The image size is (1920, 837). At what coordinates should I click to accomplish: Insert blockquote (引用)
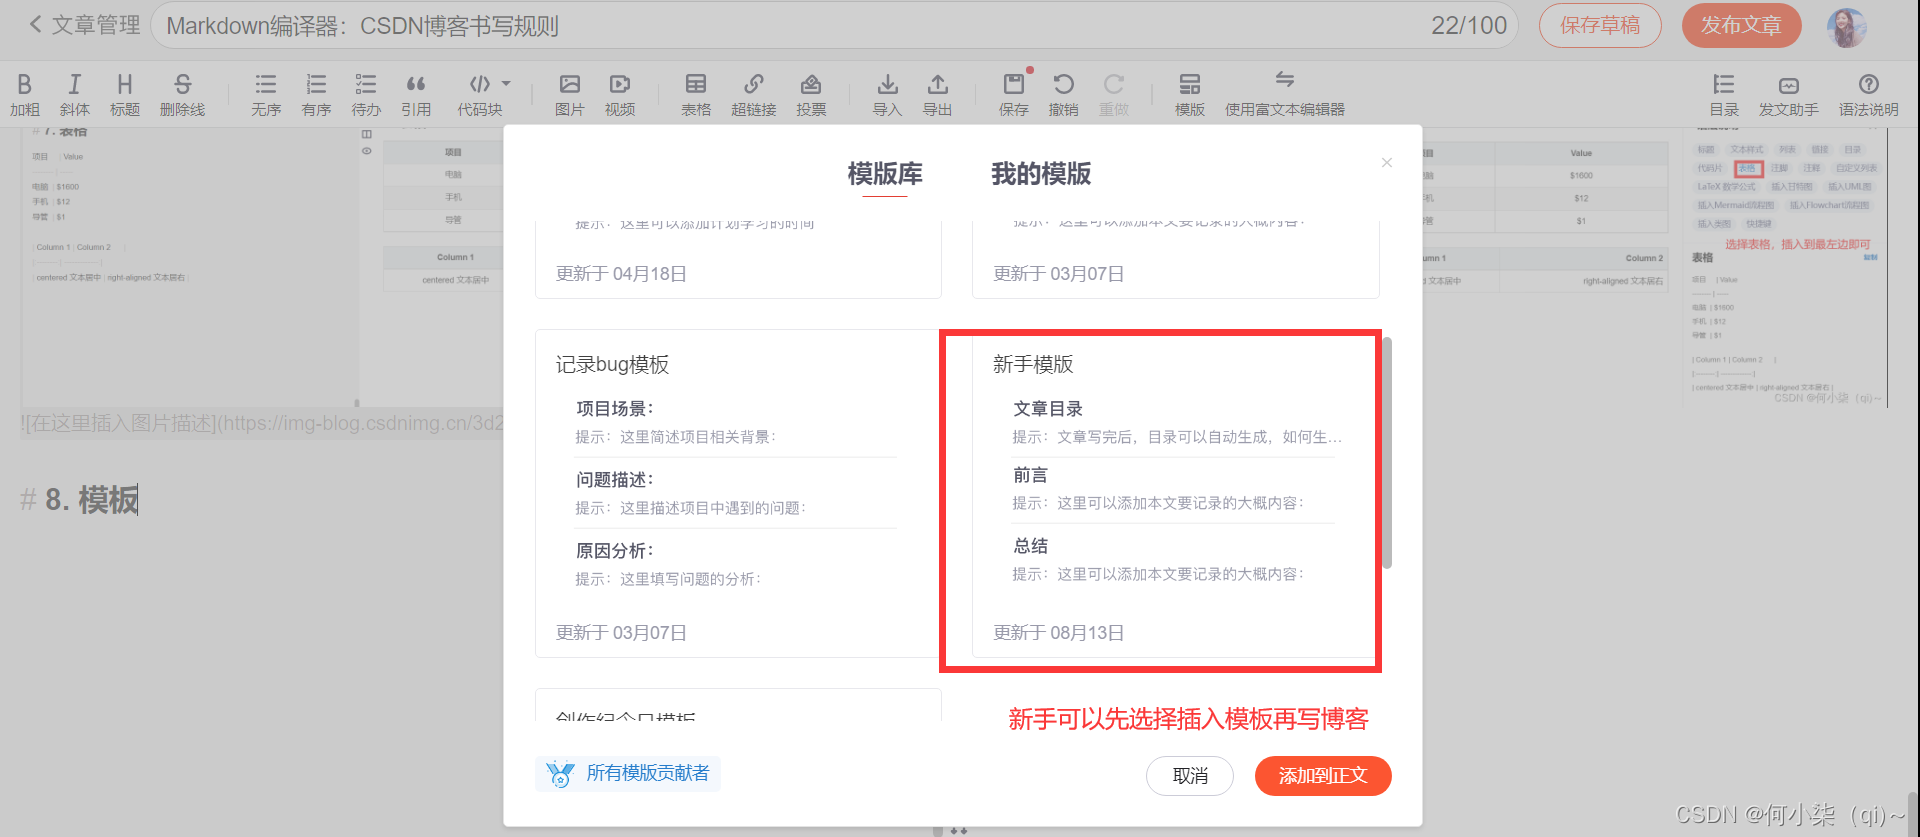pyautogui.click(x=416, y=95)
